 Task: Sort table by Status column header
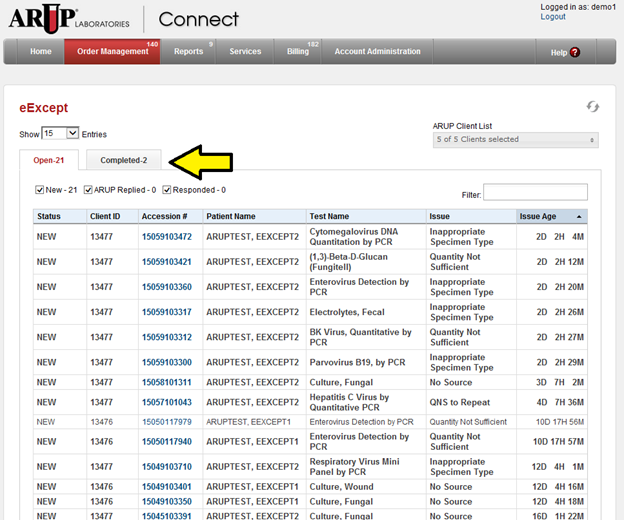[60, 216]
